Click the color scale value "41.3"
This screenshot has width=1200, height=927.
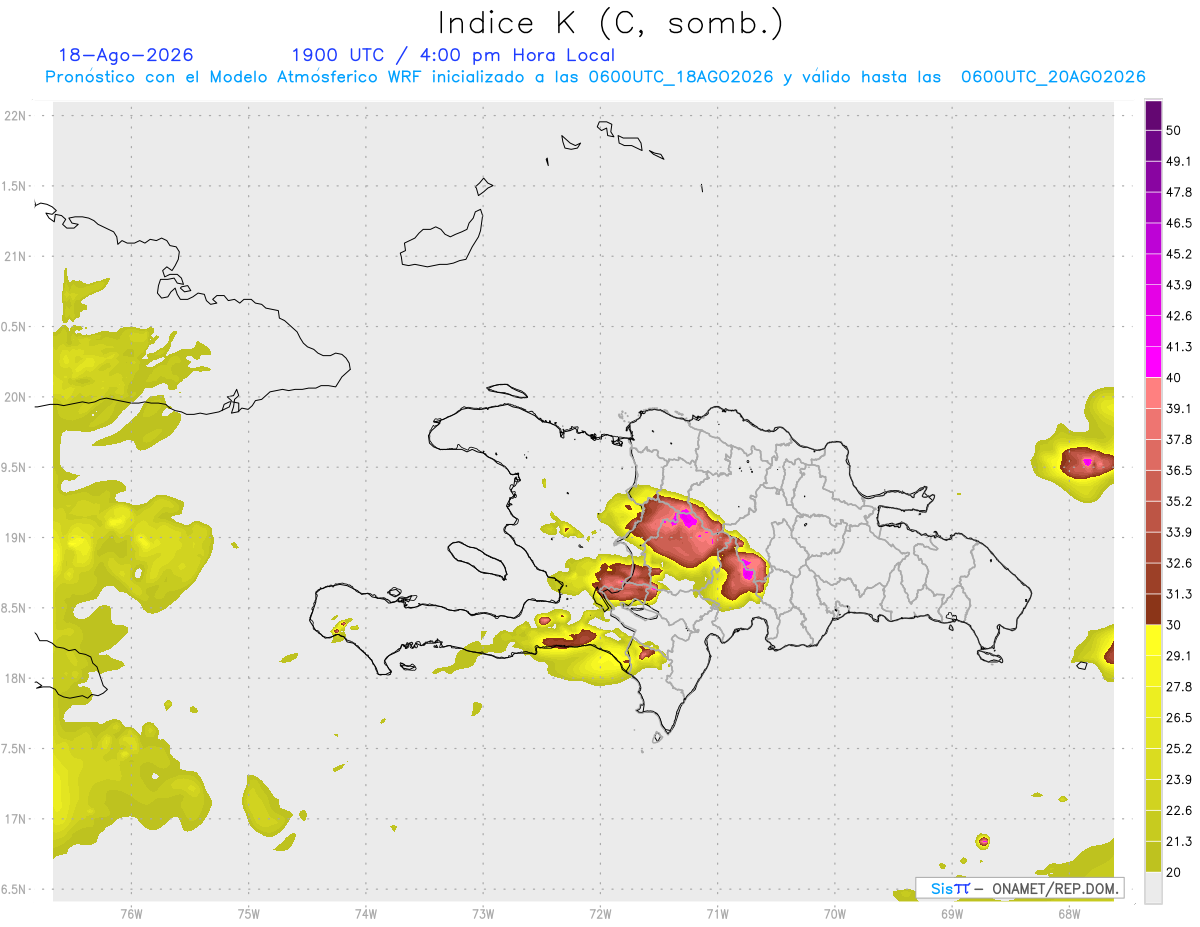(1179, 347)
